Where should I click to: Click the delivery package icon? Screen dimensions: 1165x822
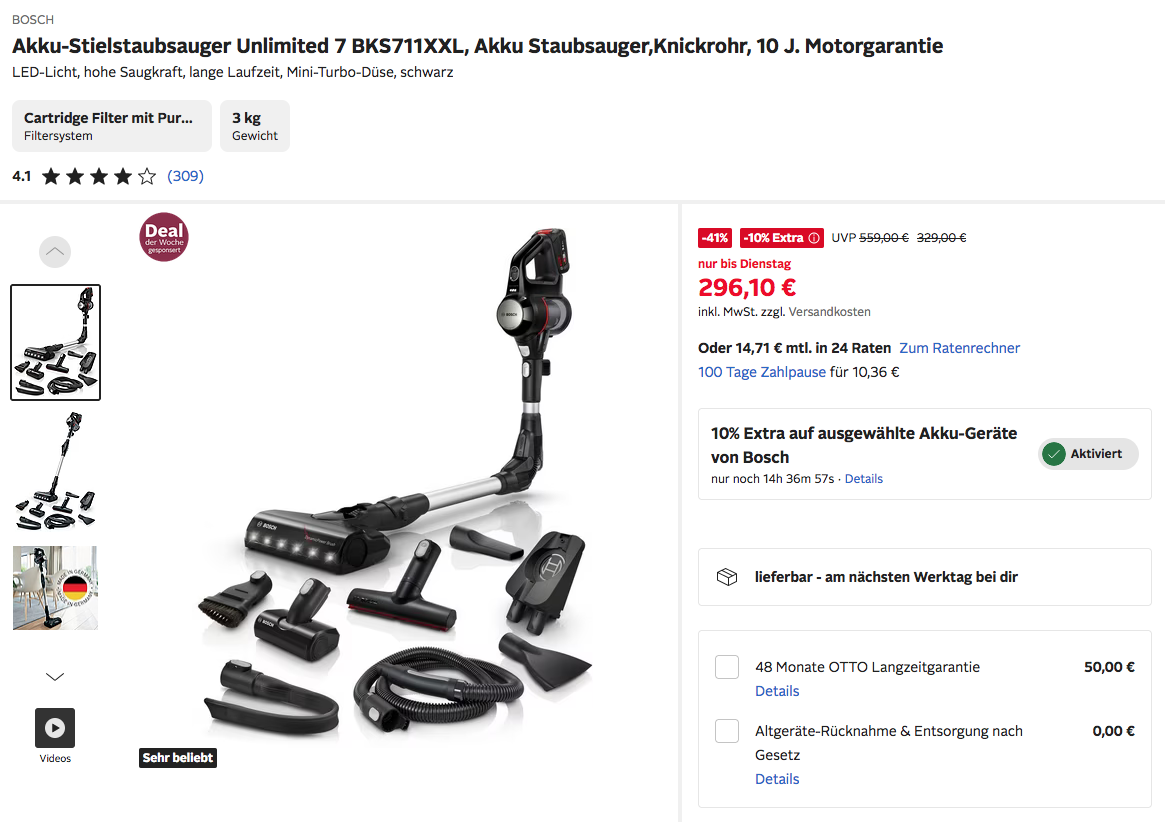coord(727,577)
